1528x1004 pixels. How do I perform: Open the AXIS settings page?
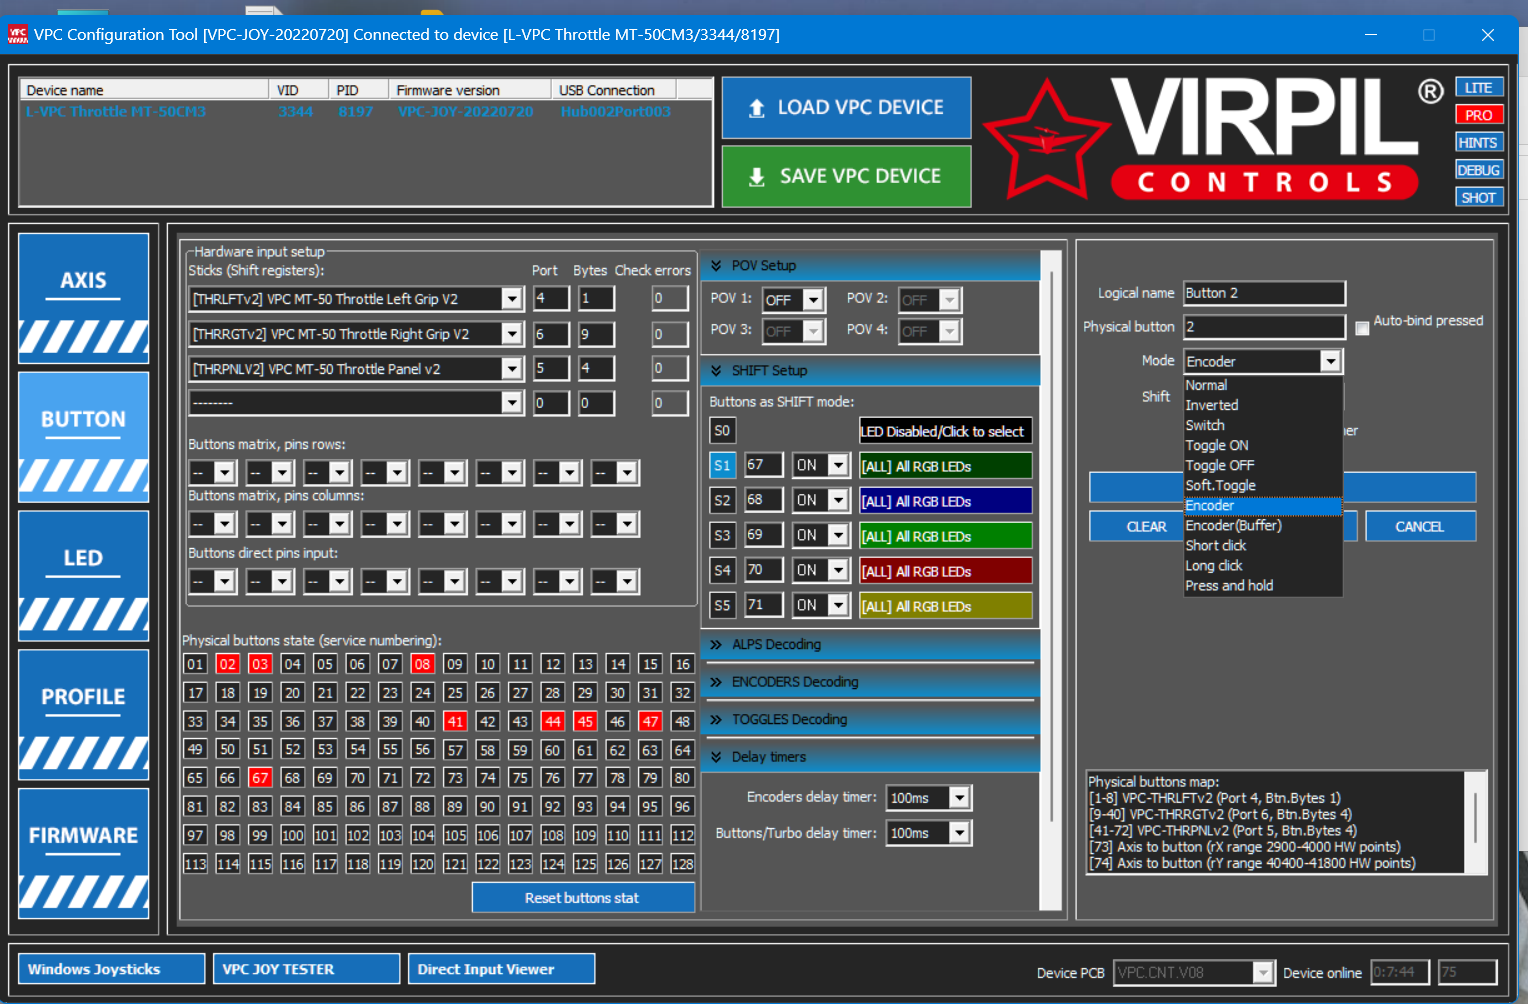(83, 298)
